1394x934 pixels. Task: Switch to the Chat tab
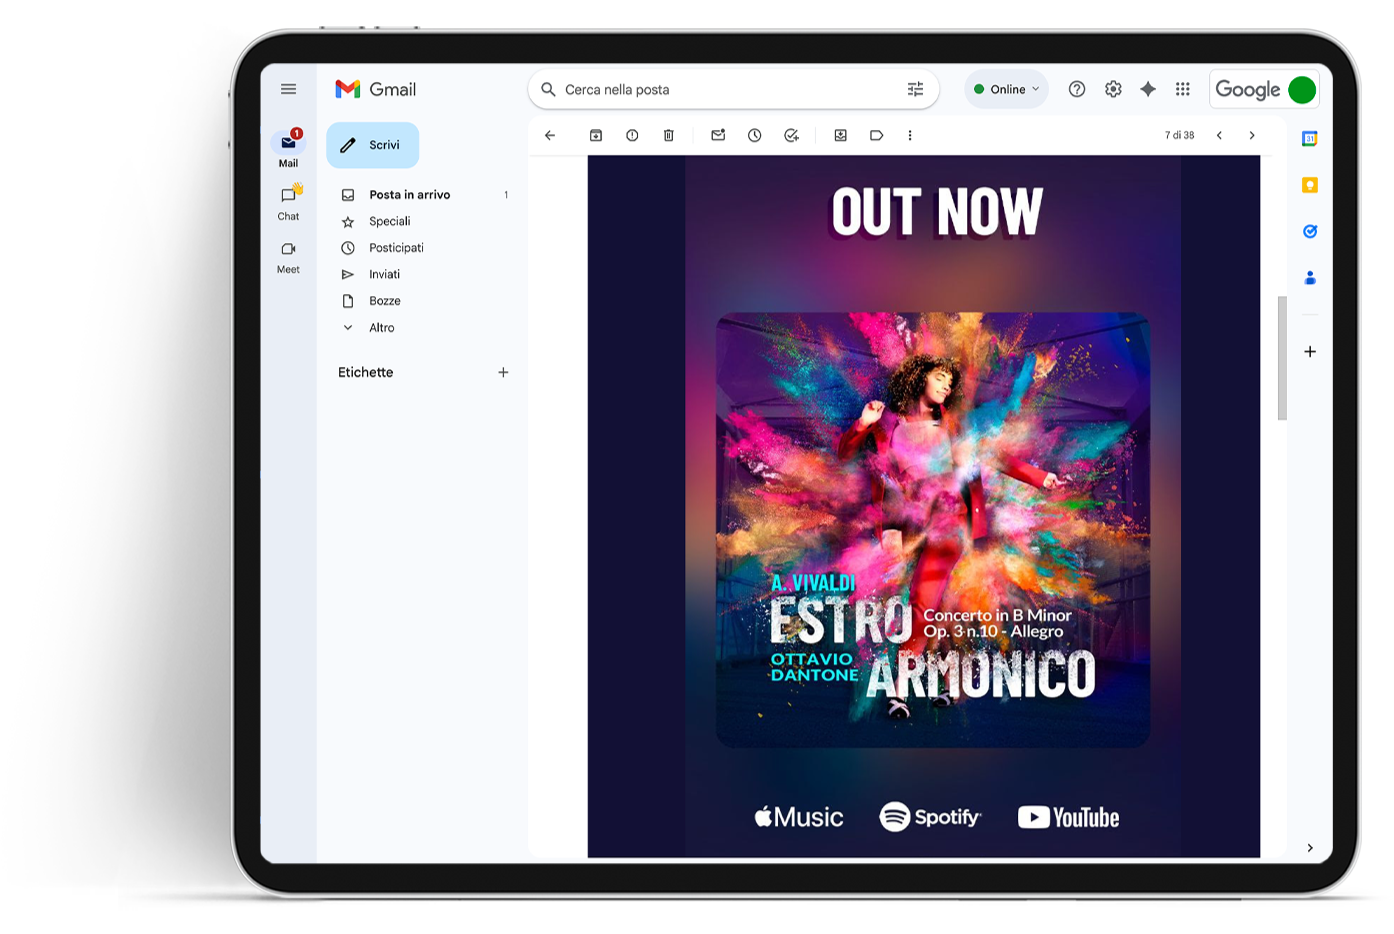(x=289, y=201)
